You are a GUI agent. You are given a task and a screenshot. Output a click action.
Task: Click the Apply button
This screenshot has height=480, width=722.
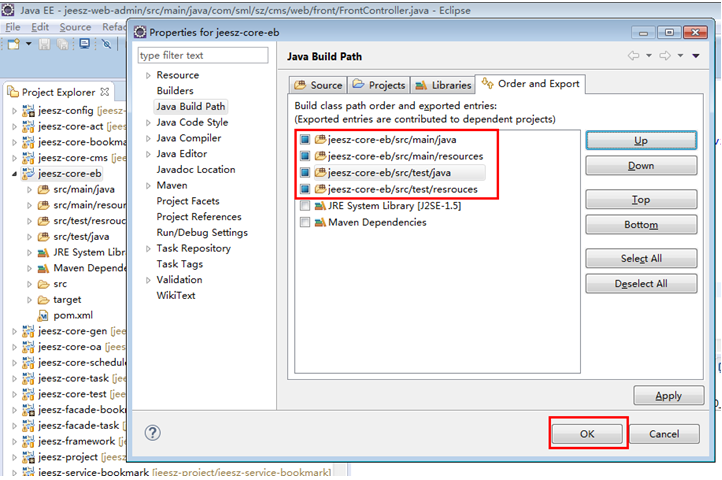point(669,396)
